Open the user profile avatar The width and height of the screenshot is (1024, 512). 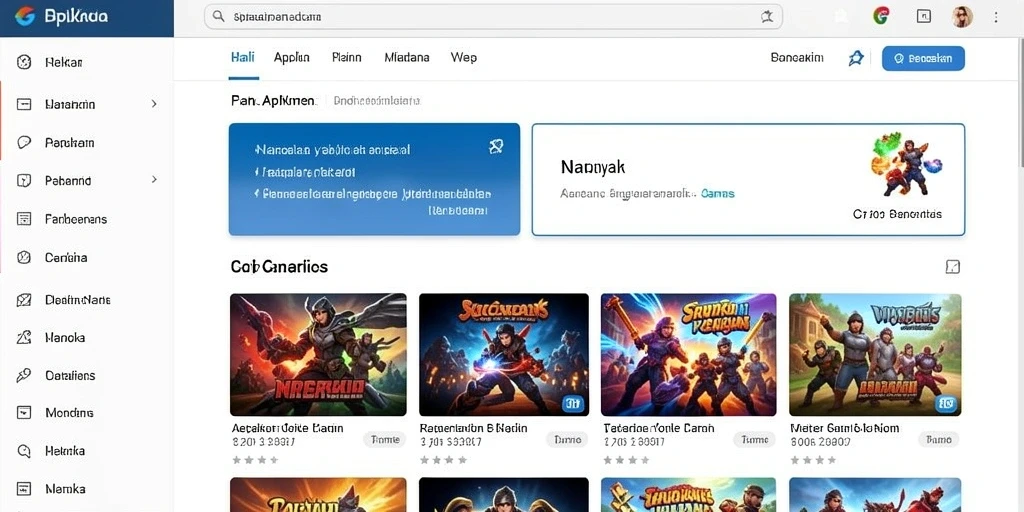pos(962,17)
